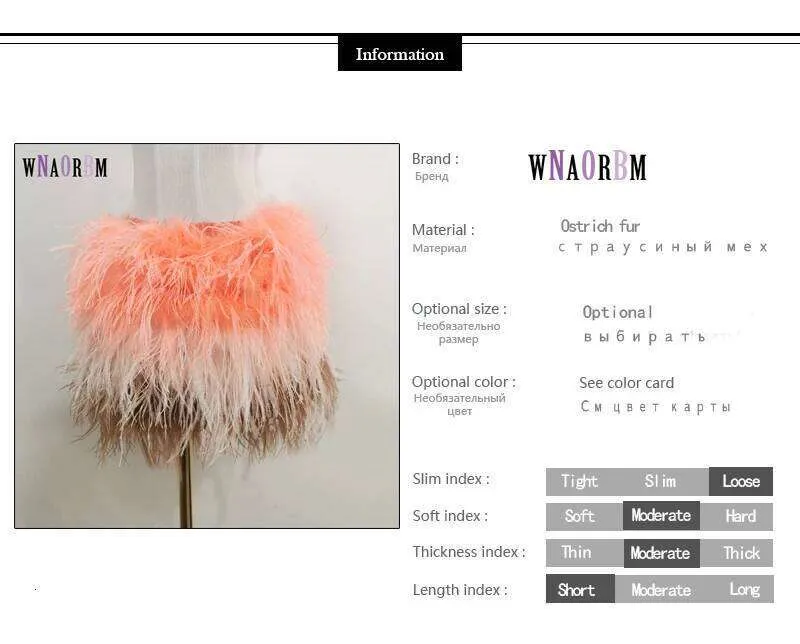The width and height of the screenshot is (800, 644).
Task: Click the WNAORBM watermark on product photo
Action: 65,167
